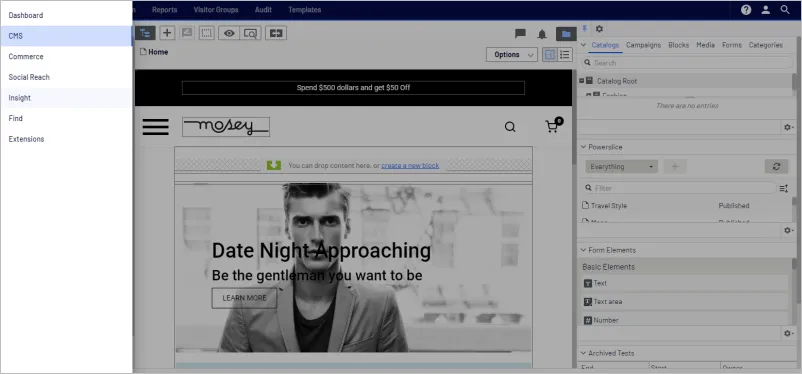Switch to all properties list view icon
Image resolution: width=802 pixels, height=374 pixels.
(x=565, y=55)
